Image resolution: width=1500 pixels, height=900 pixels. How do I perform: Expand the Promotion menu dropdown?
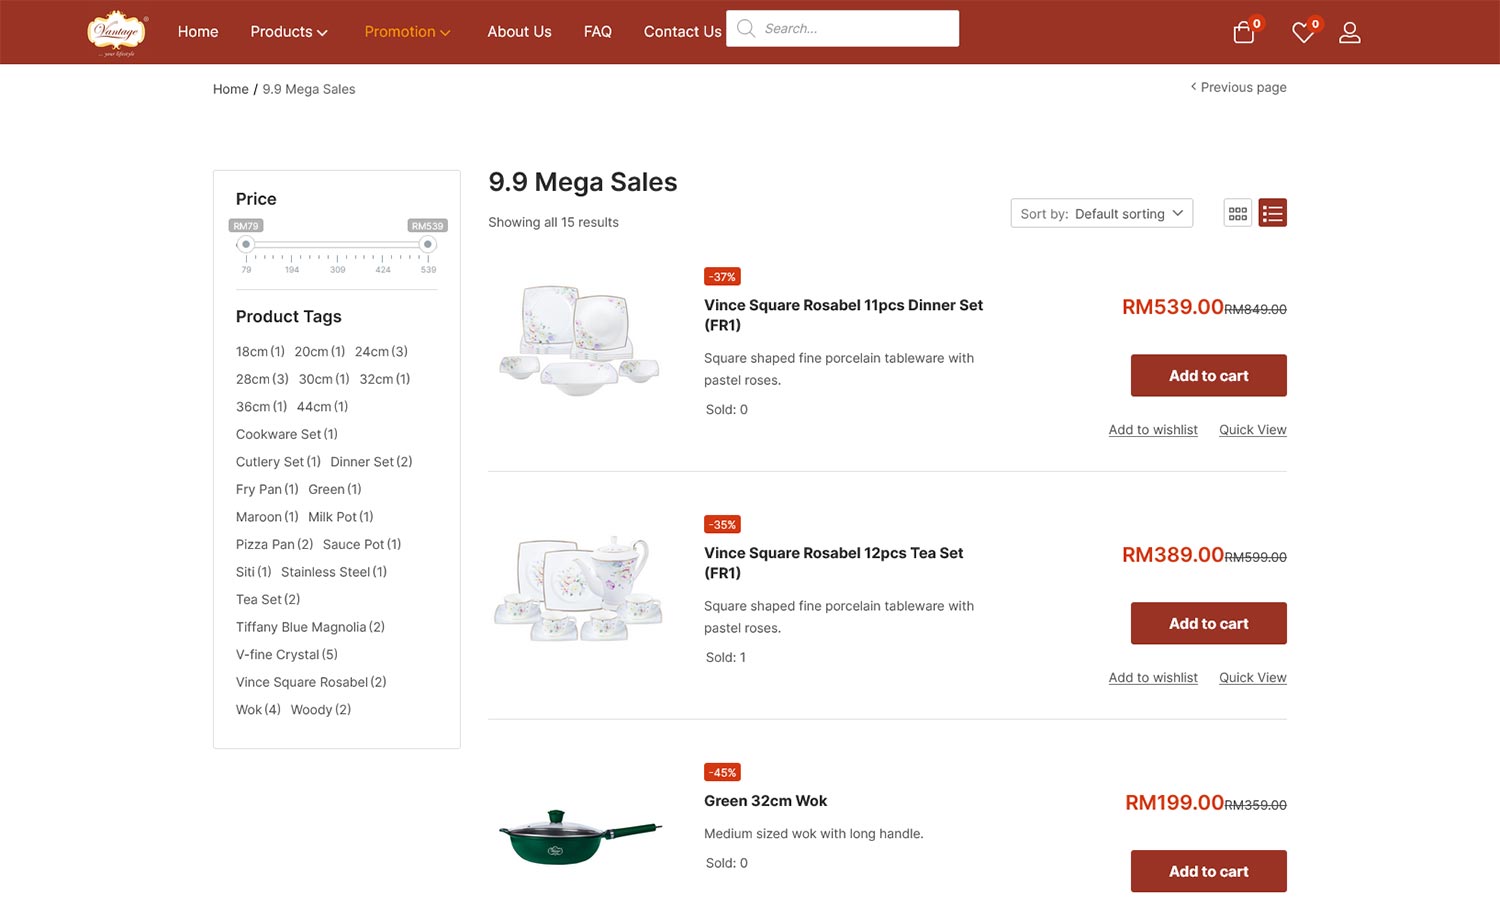pyautogui.click(x=407, y=32)
